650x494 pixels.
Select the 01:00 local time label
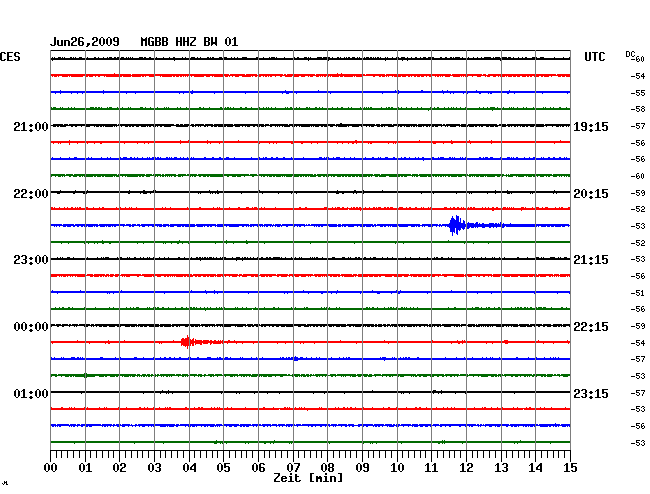[x=31, y=393]
